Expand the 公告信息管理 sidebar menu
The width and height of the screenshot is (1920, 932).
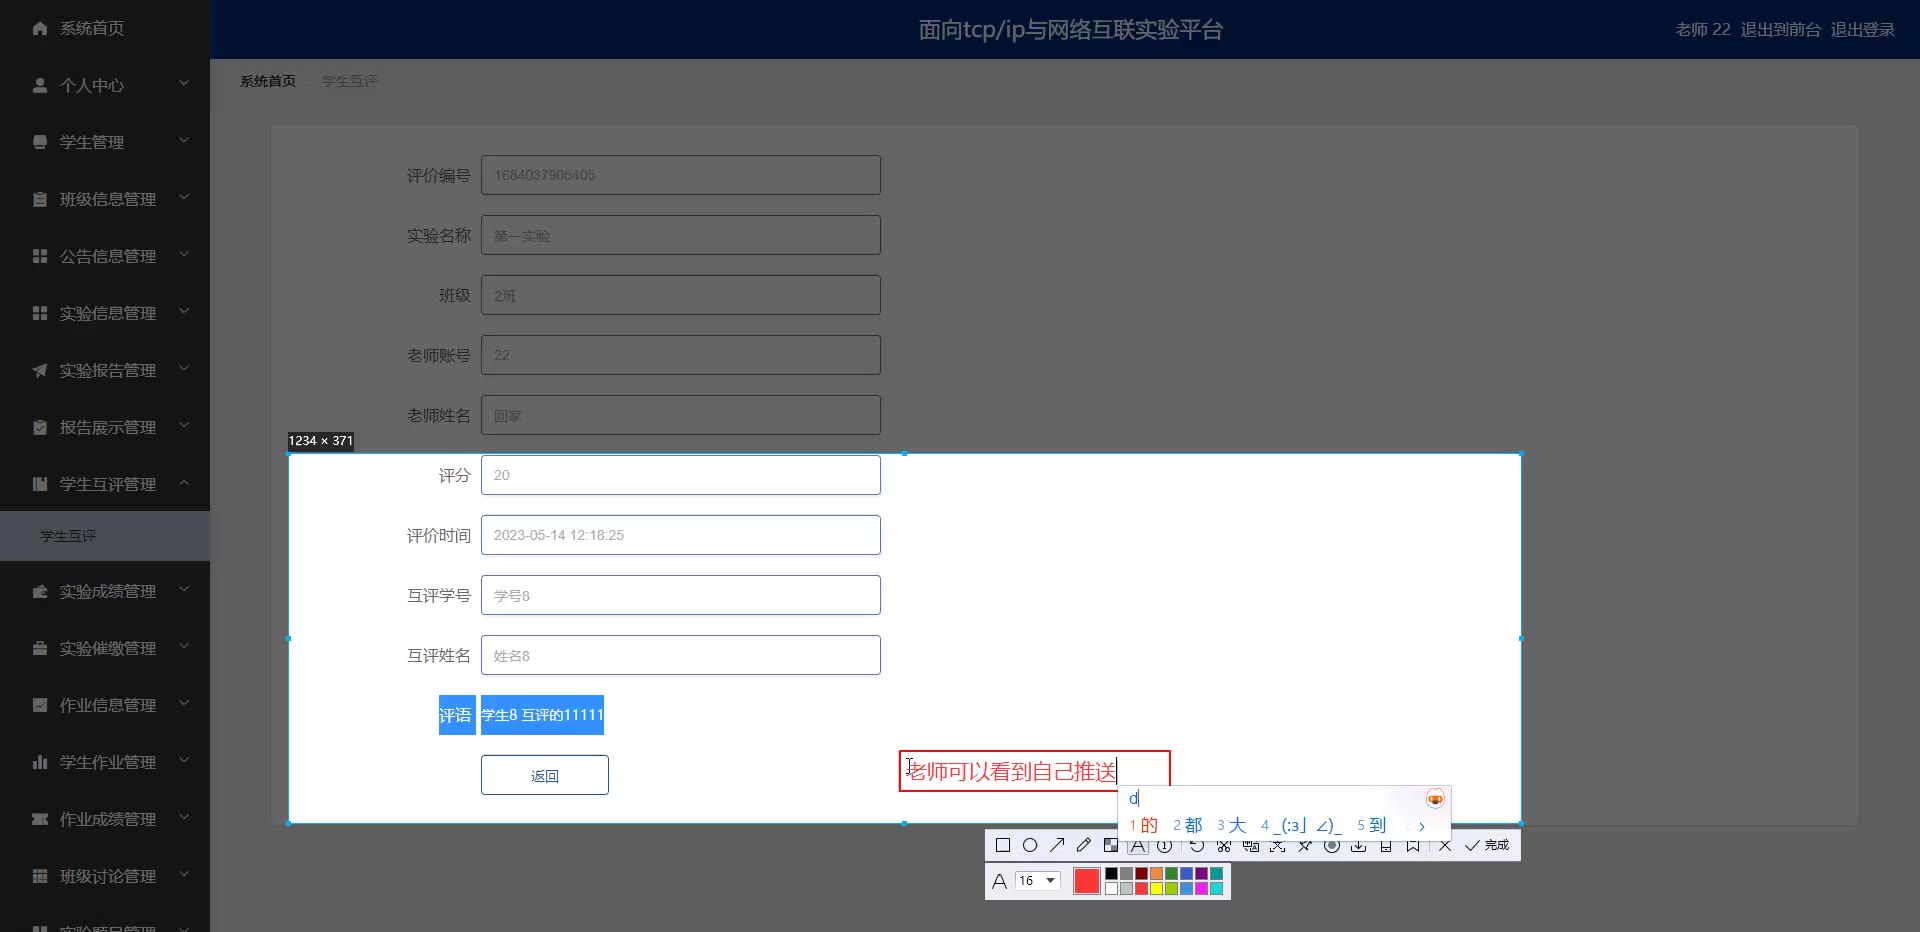point(105,256)
